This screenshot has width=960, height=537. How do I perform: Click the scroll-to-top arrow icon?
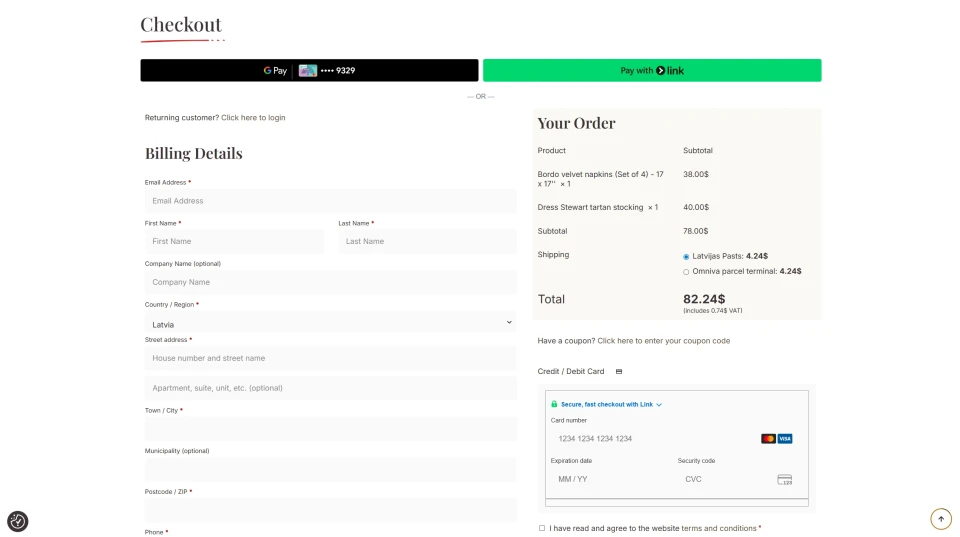click(941, 519)
